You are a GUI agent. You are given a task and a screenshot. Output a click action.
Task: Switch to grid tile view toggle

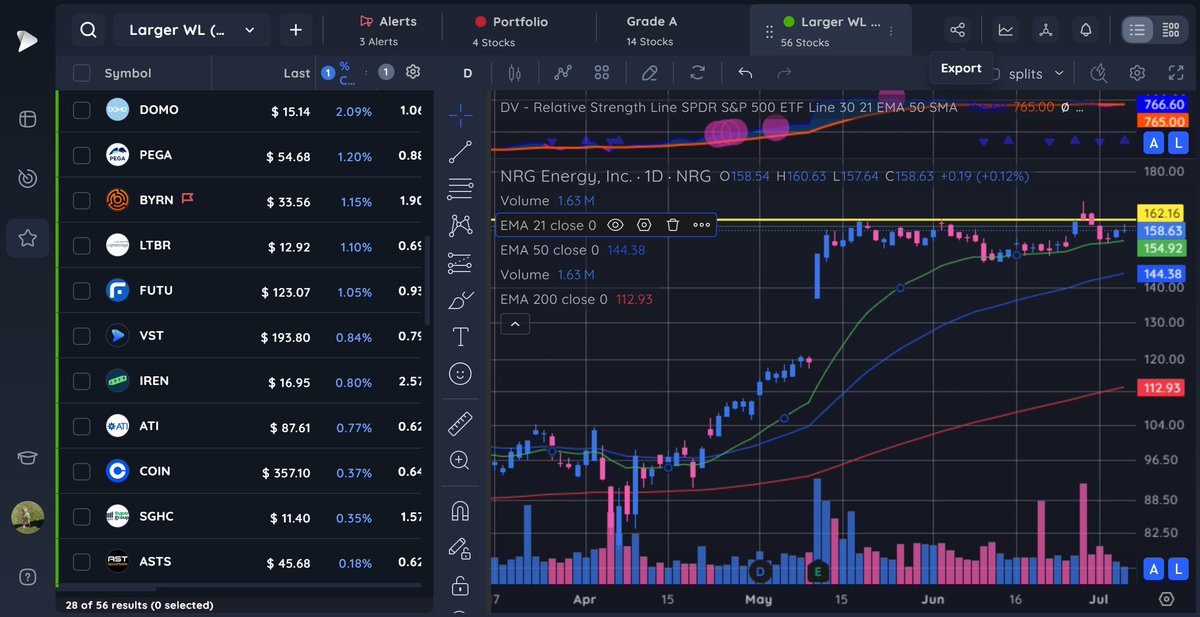pyautogui.click(x=1171, y=30)
